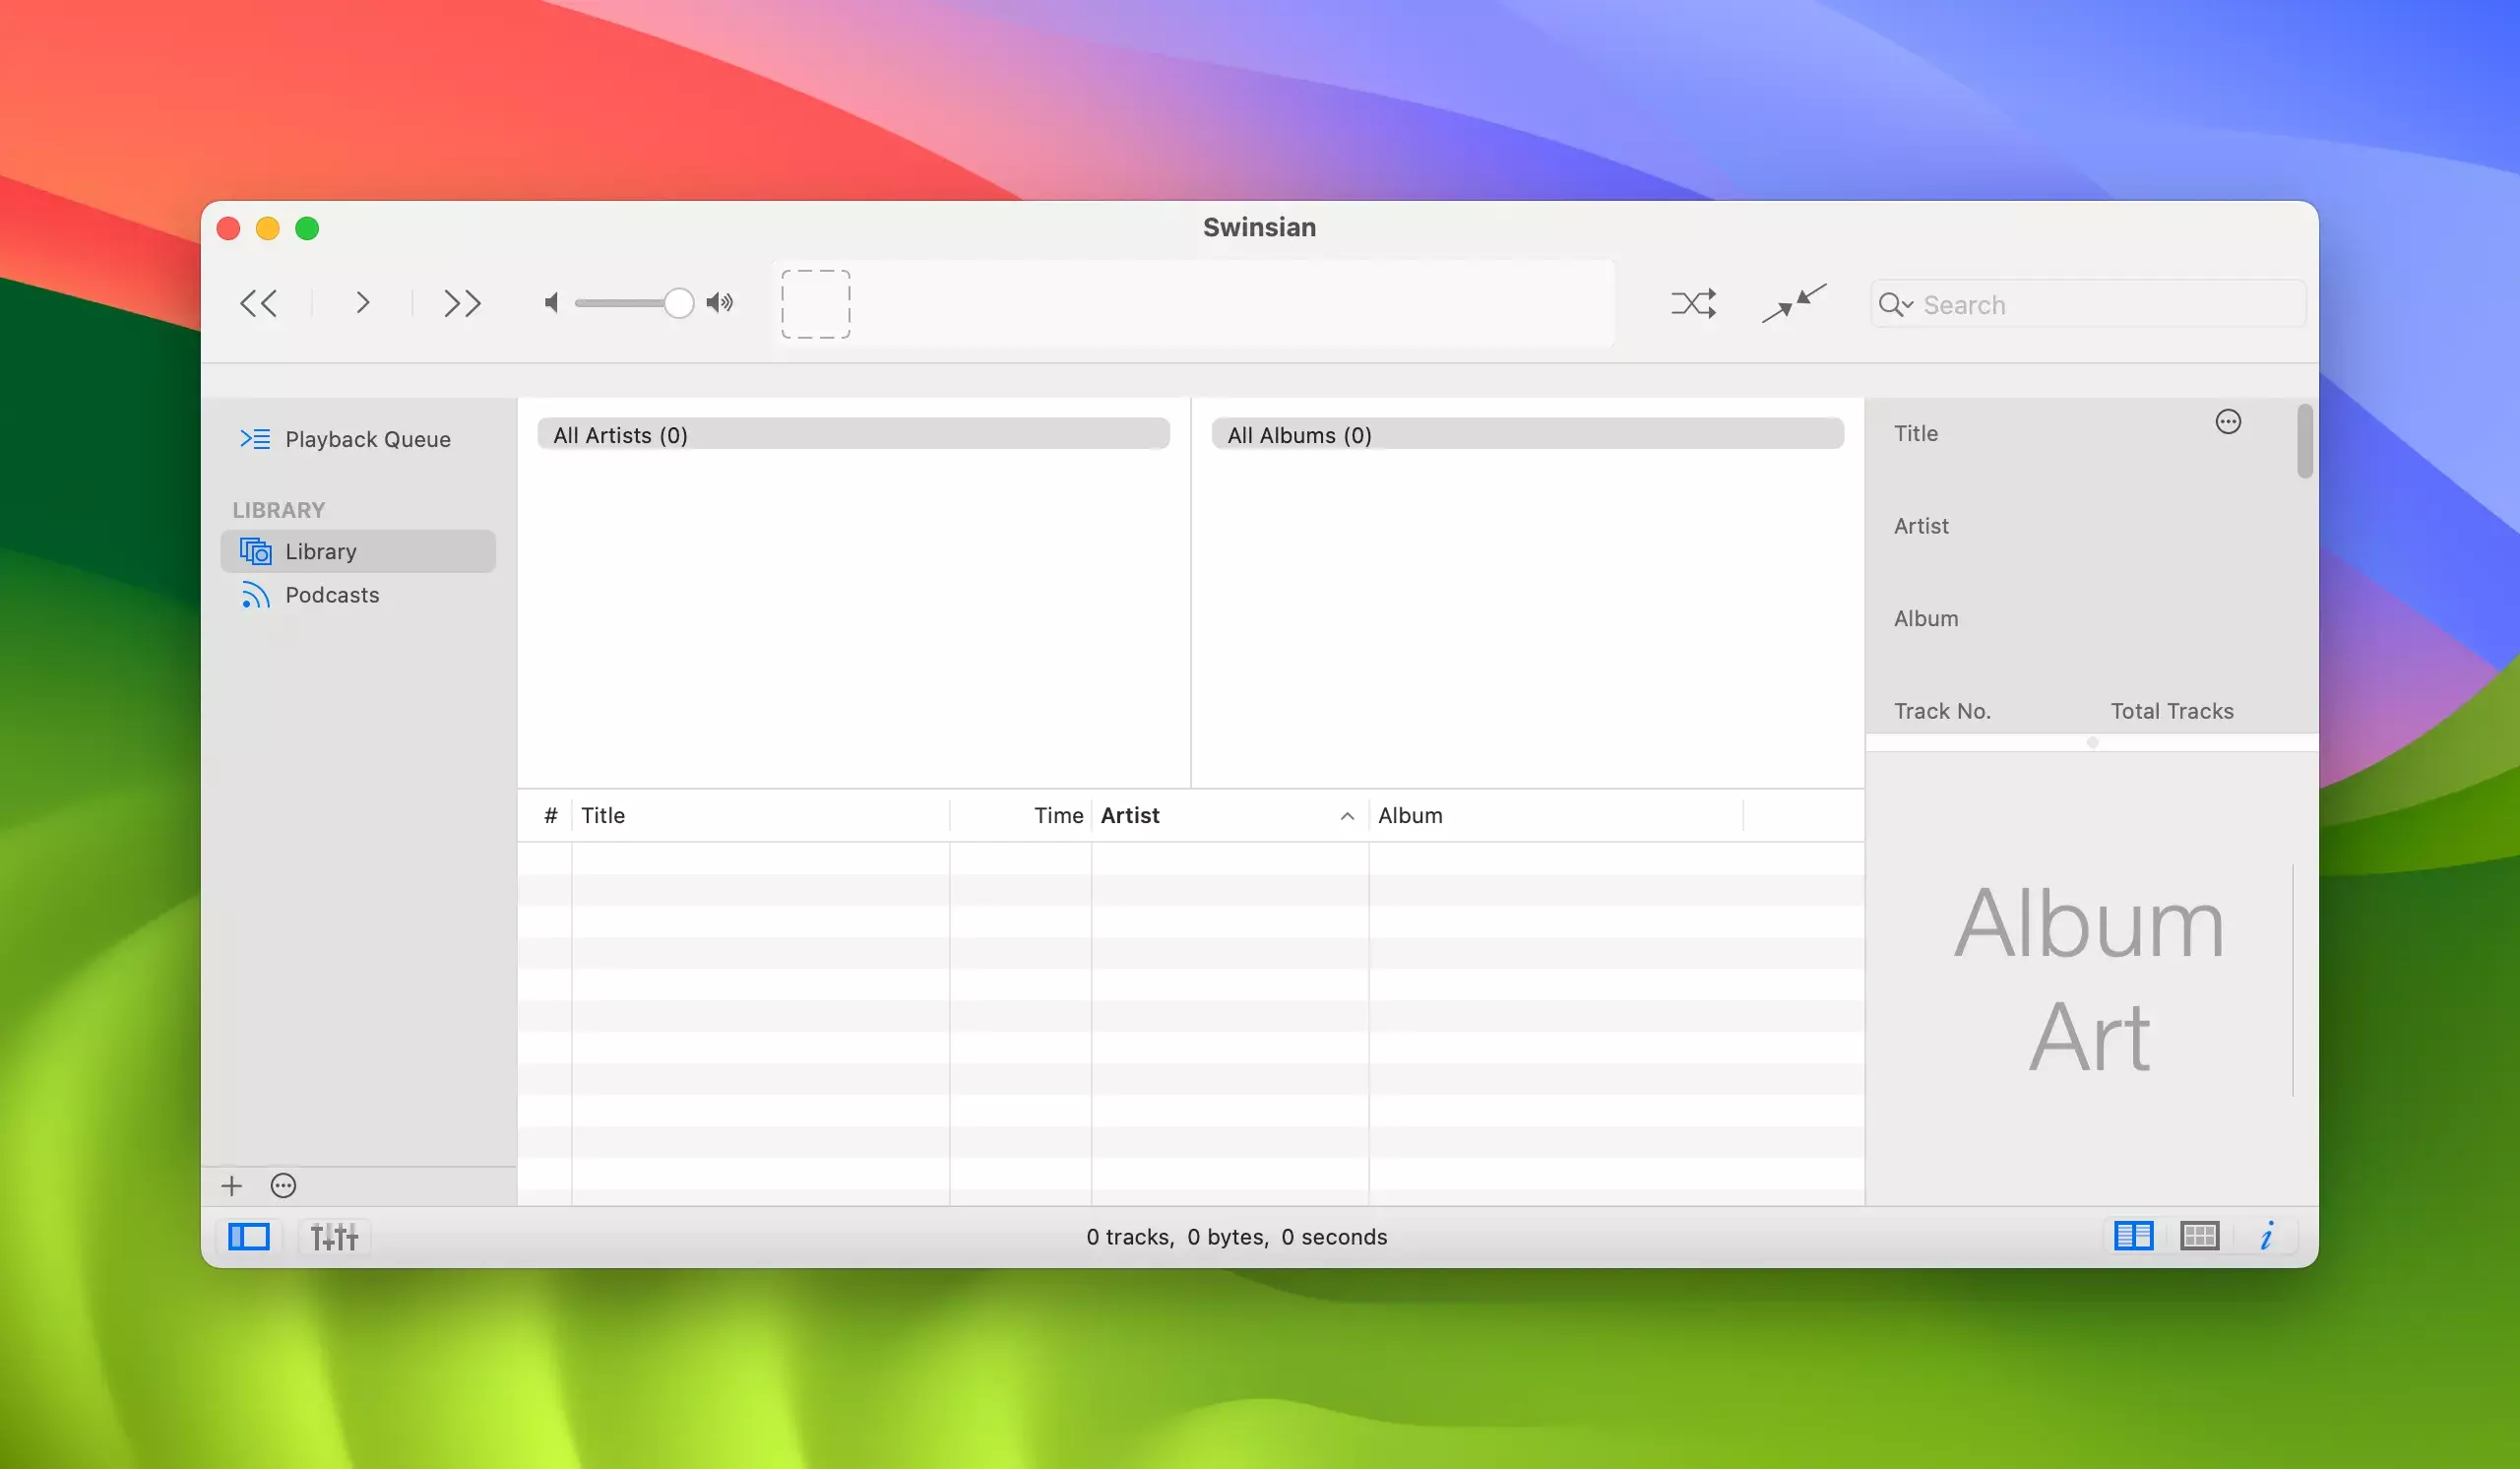Open search options magnifier dropdown
This screenshot has width=2520, height=1469.
click(x=1895, y=304)
